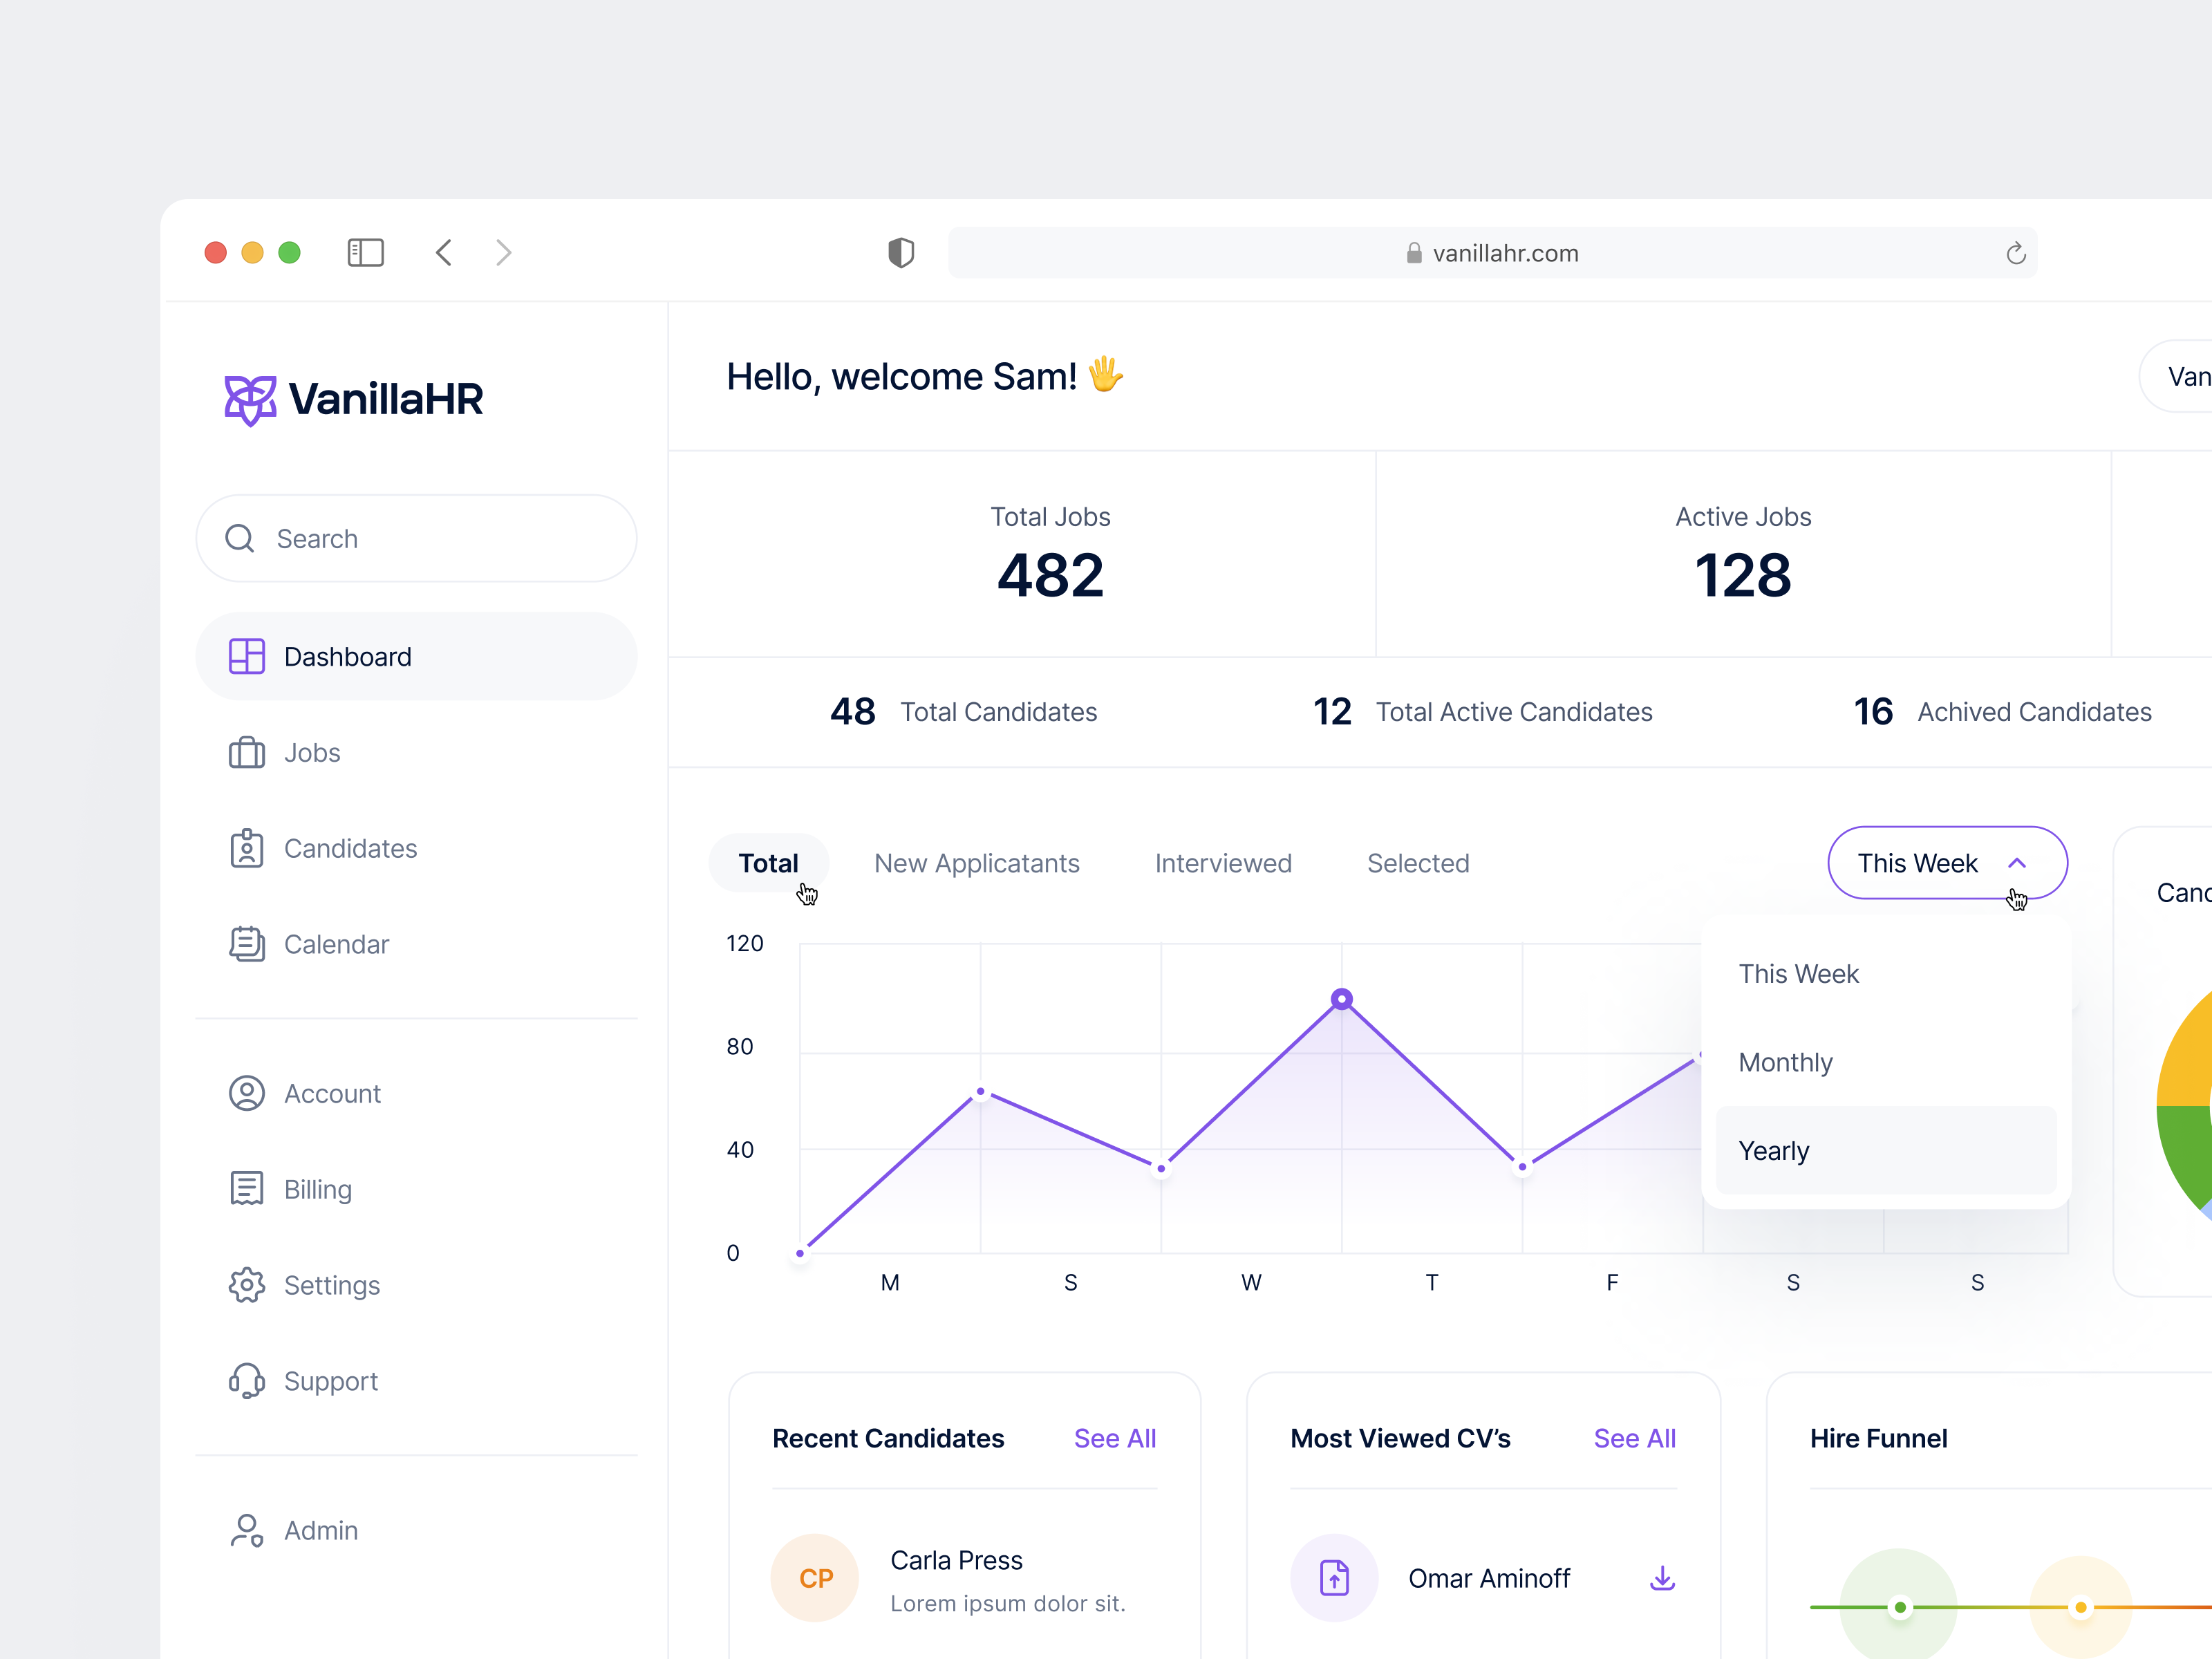Click the vanillahr.com address bar
This screenshot has height=1659, width=2212.
pyautogui.click(x=1492, y=253)
